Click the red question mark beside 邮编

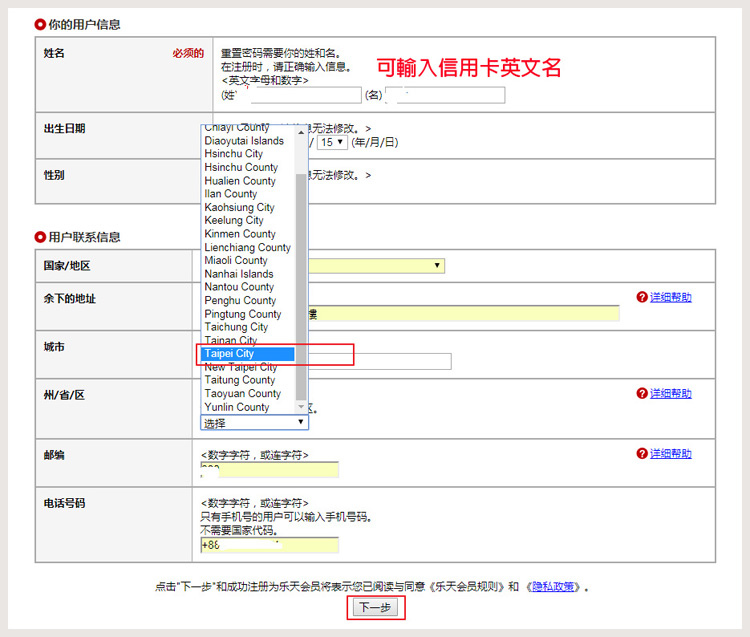[x=642, y=454]
